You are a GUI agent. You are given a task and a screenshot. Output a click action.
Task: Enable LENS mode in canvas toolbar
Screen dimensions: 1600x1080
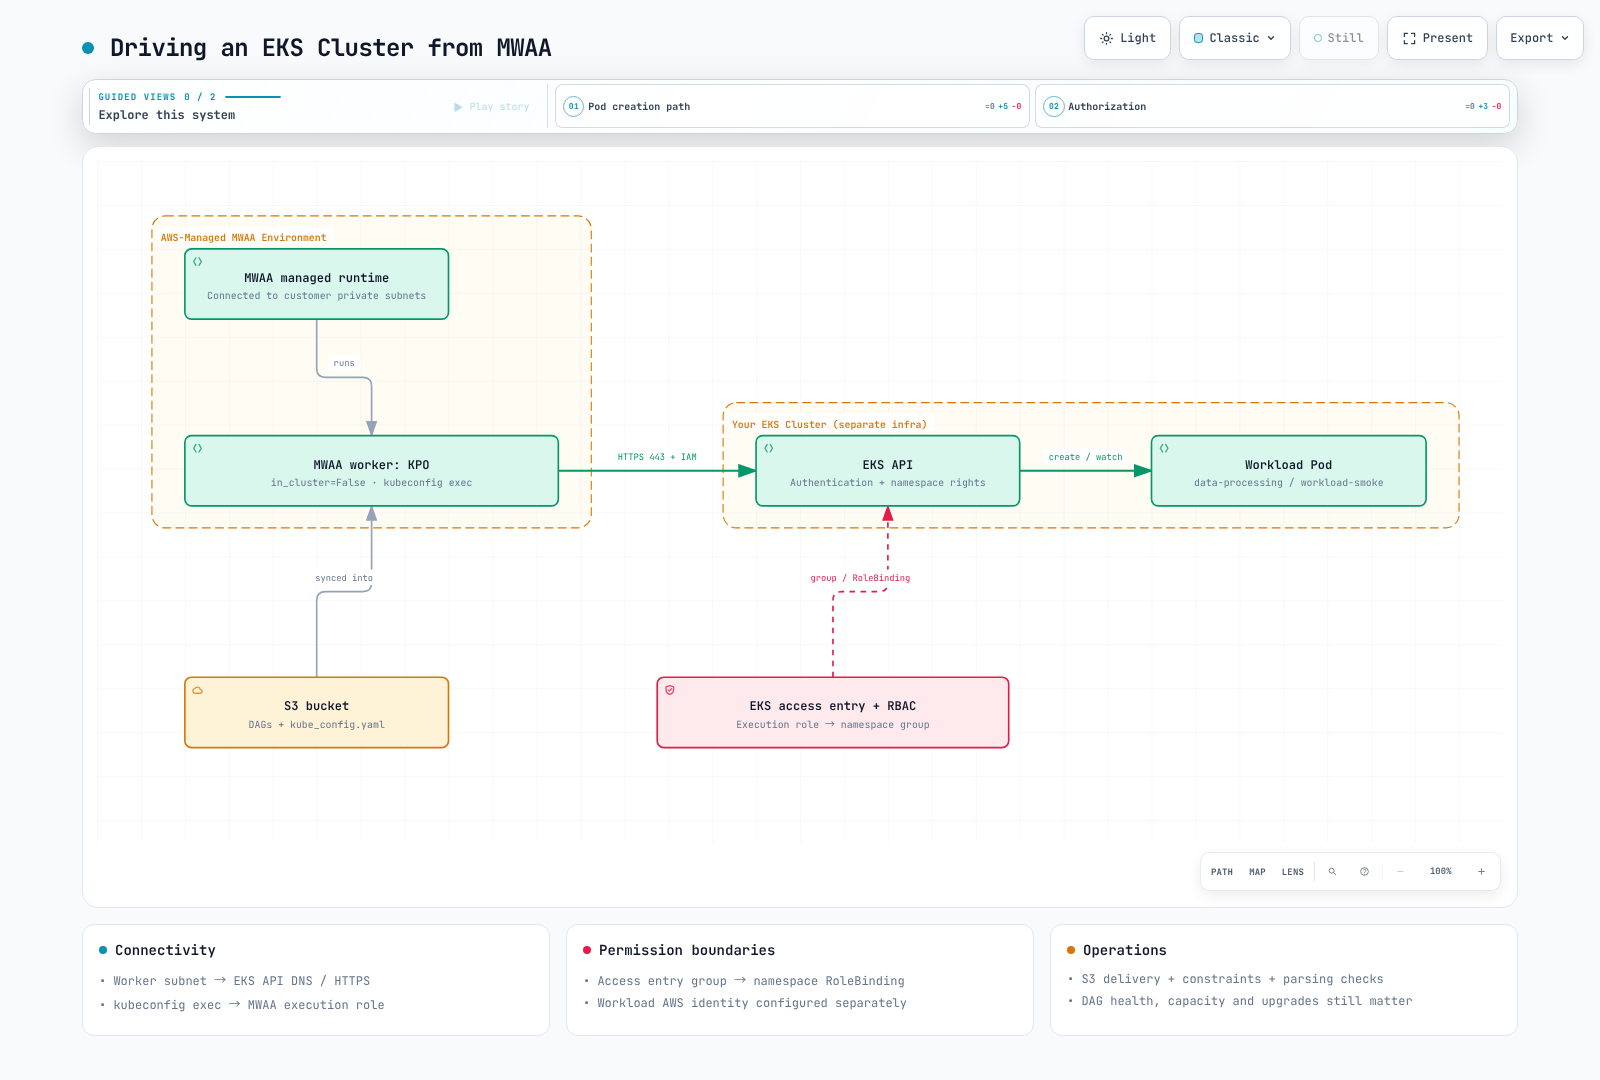[x=1293, y=872]
